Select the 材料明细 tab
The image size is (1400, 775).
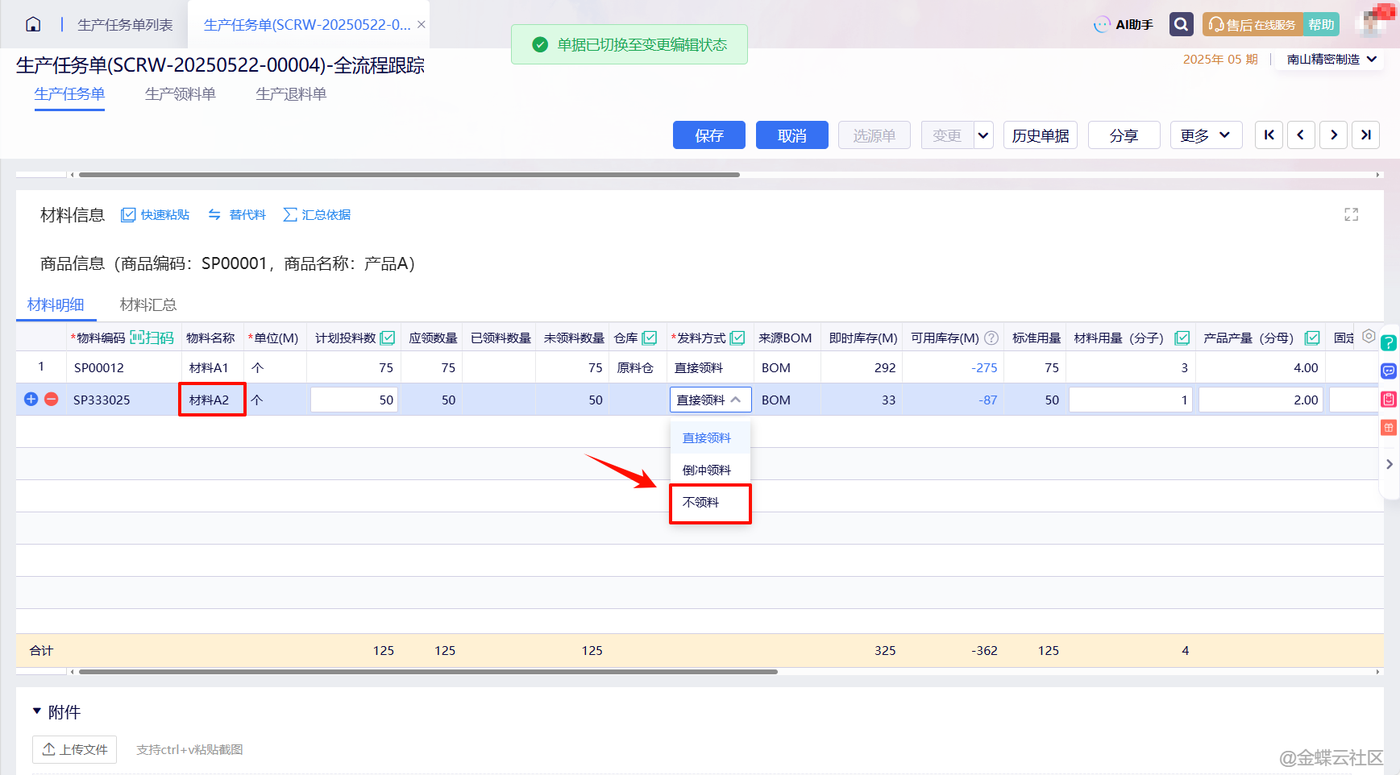(x=56, y=305)
